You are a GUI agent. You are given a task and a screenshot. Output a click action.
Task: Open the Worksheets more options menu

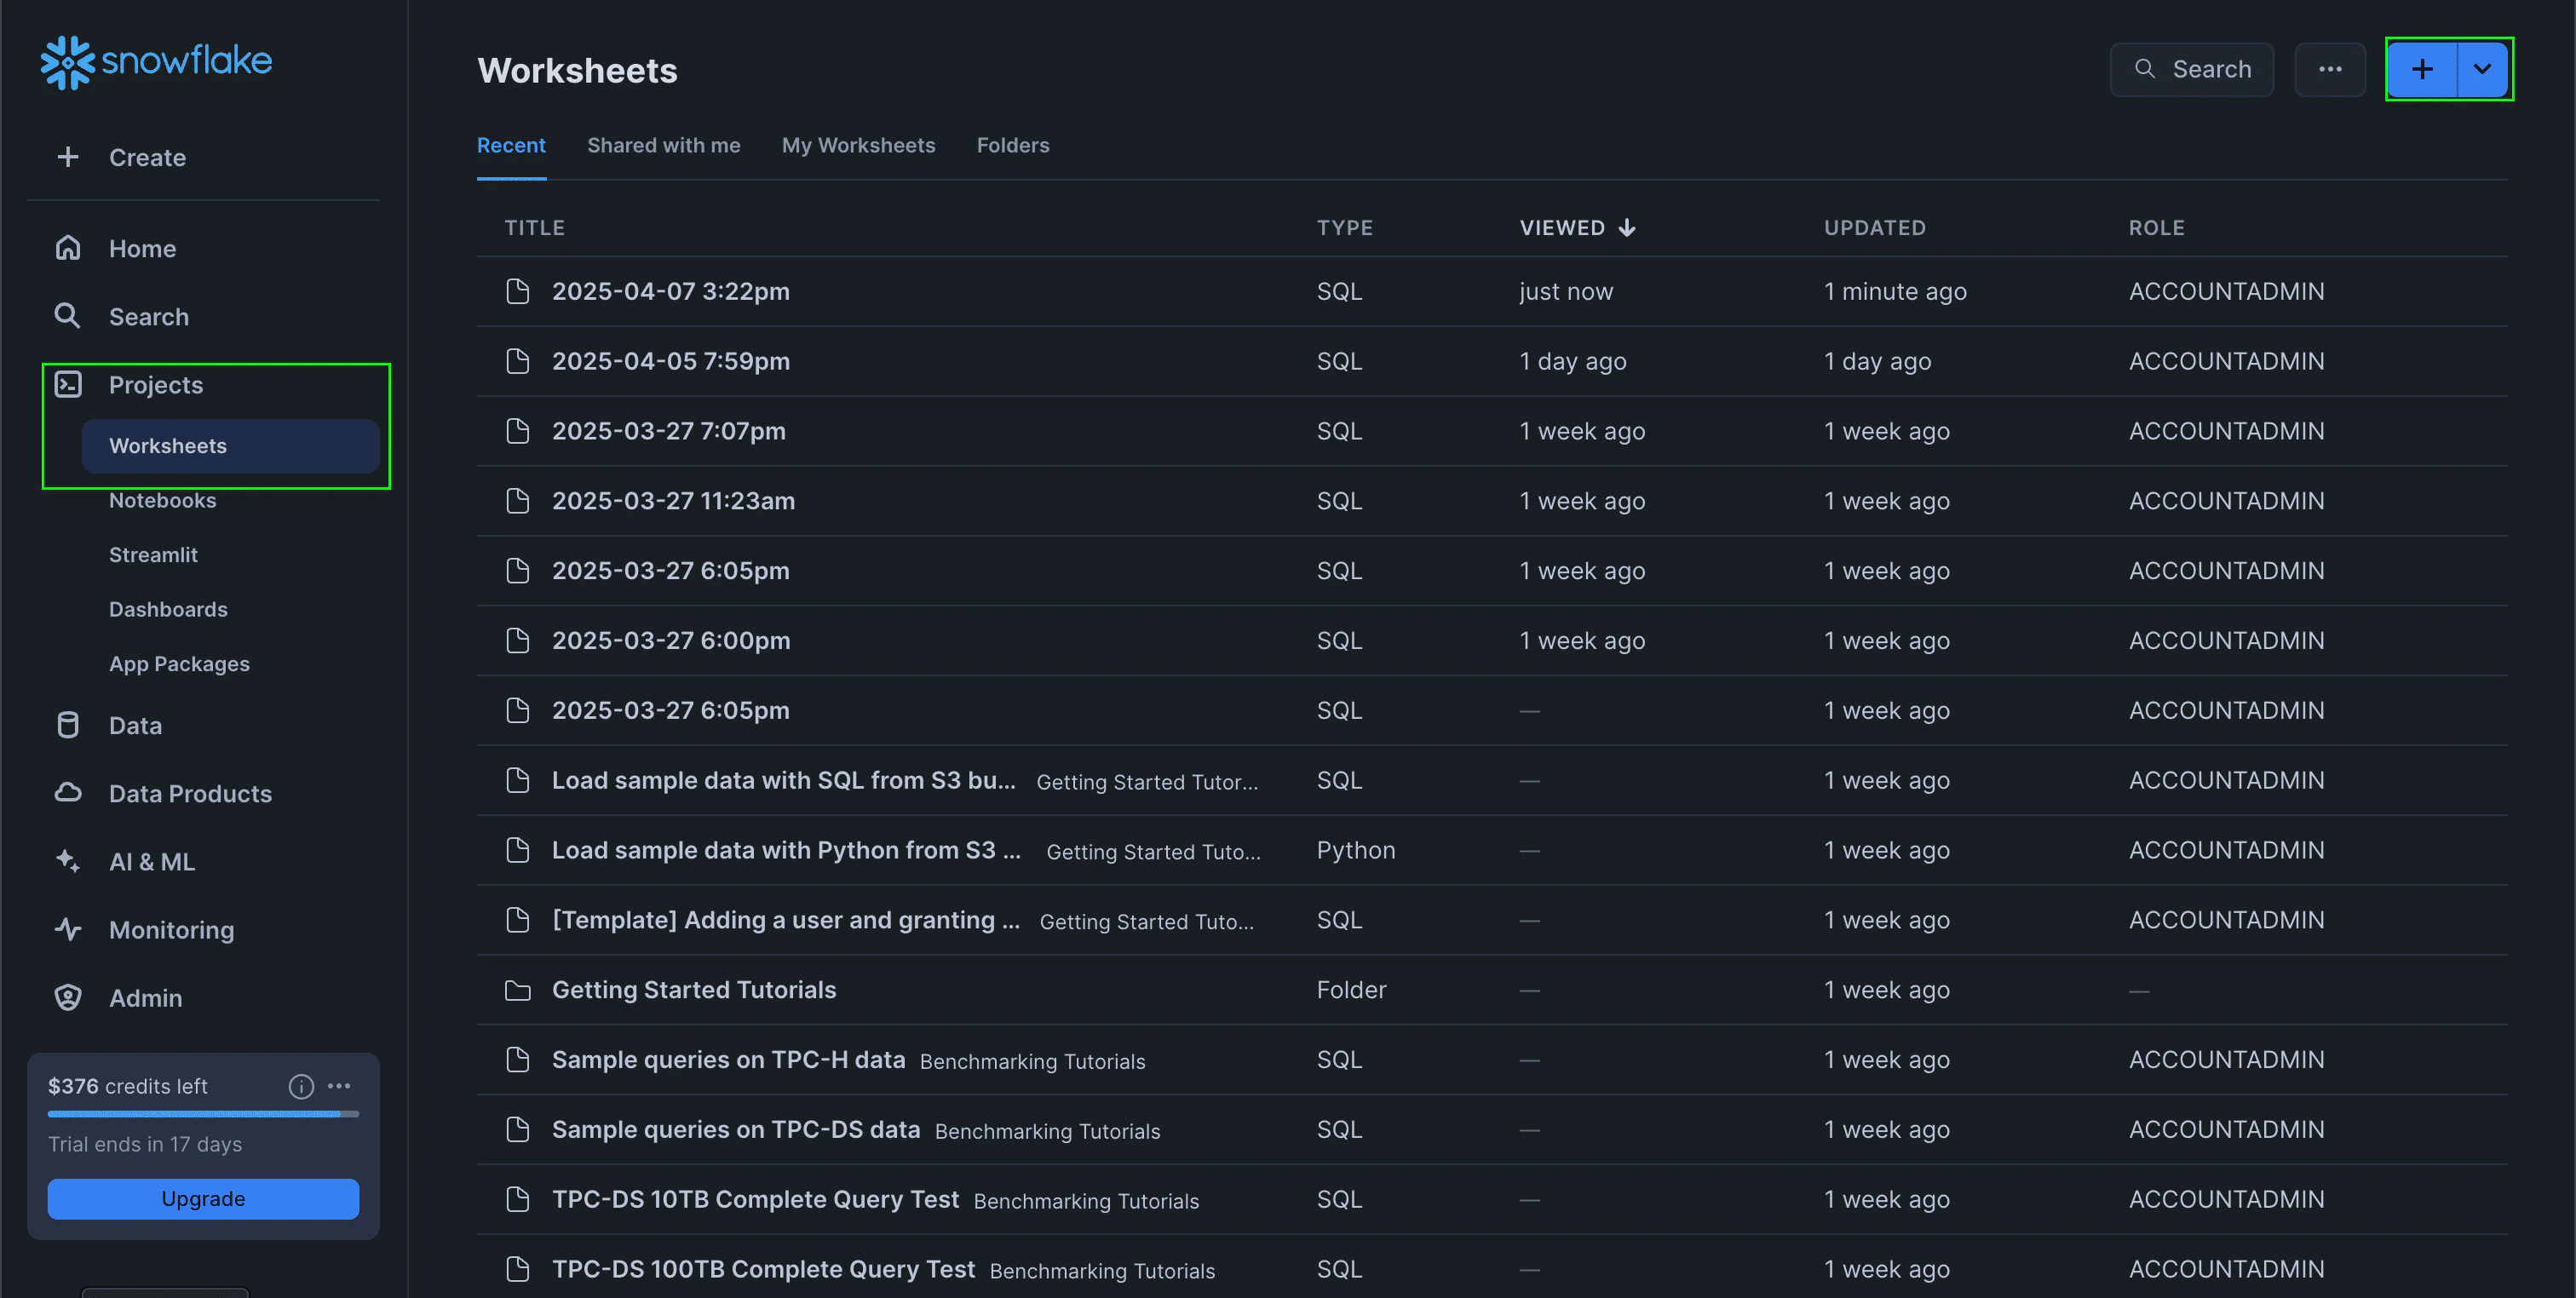[2330, 69]
